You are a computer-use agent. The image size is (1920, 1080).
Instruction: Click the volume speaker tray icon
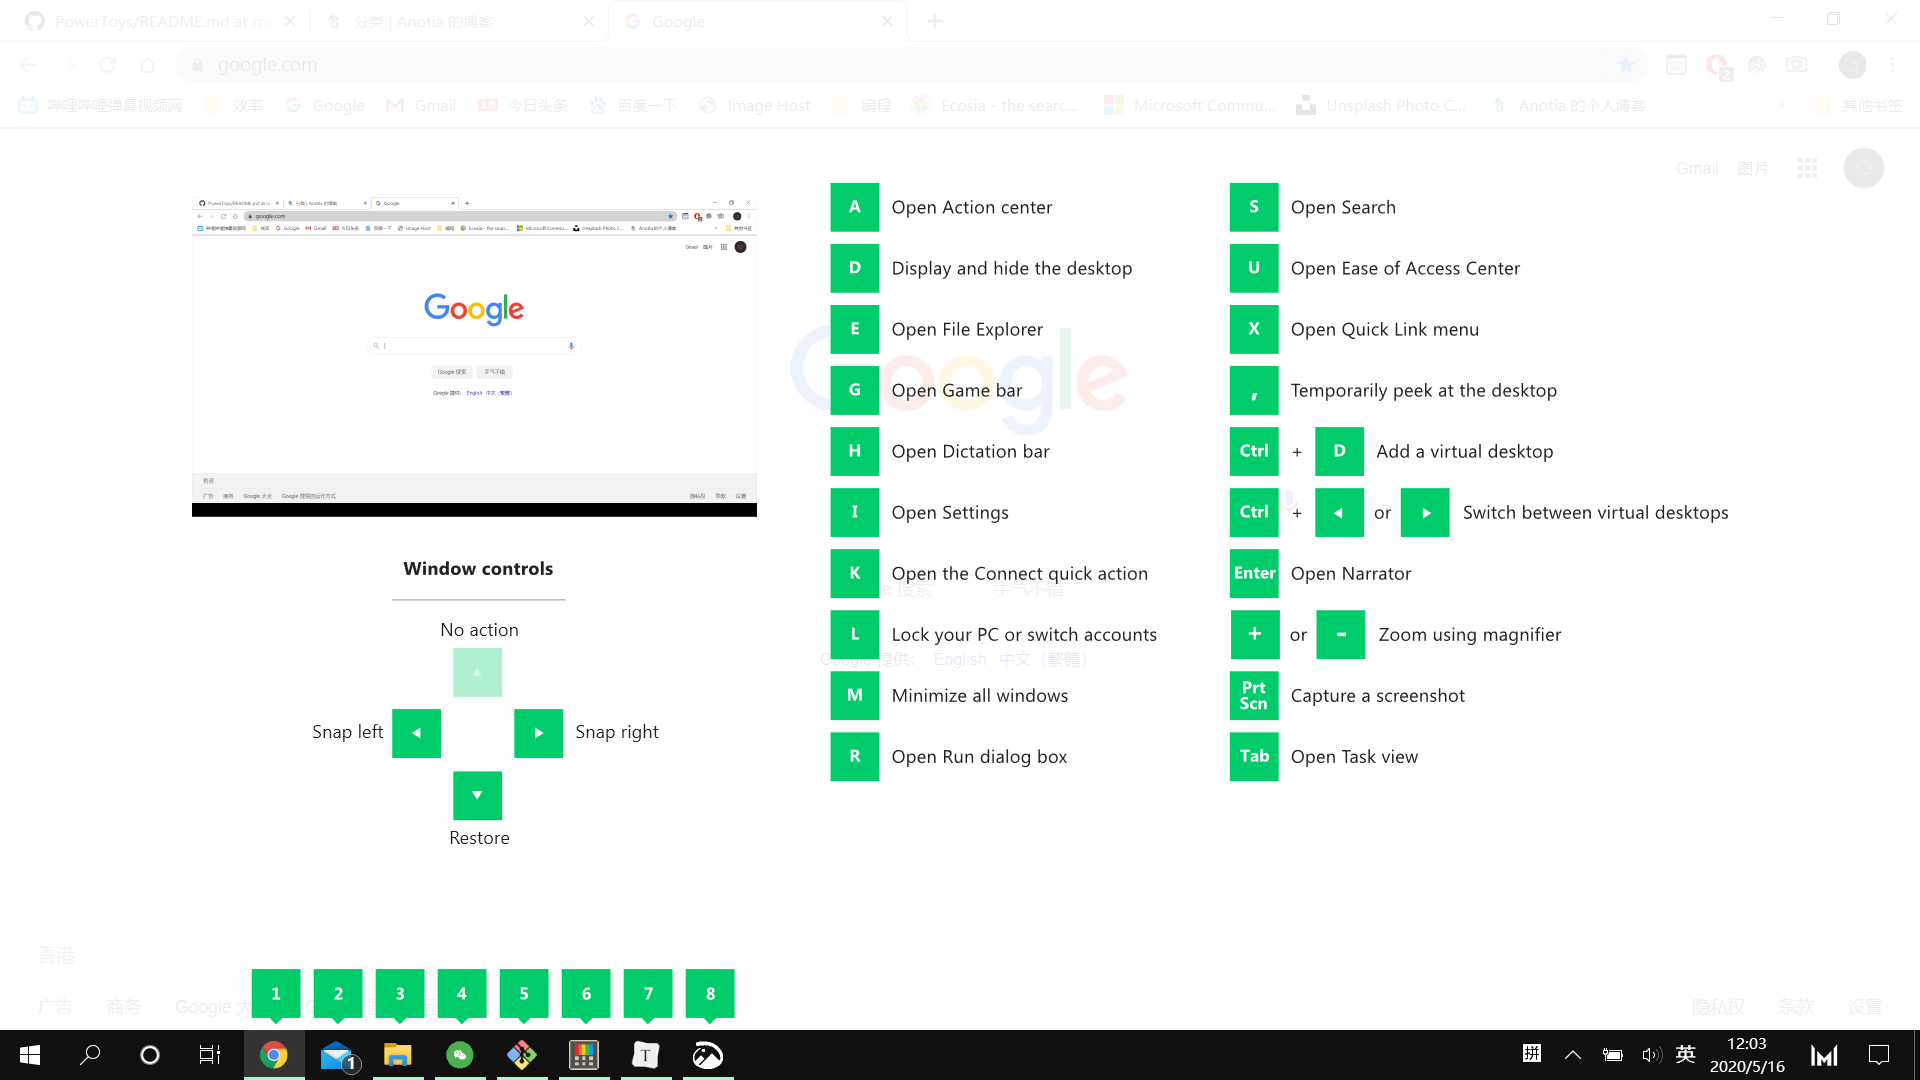coord(1651,1055)
